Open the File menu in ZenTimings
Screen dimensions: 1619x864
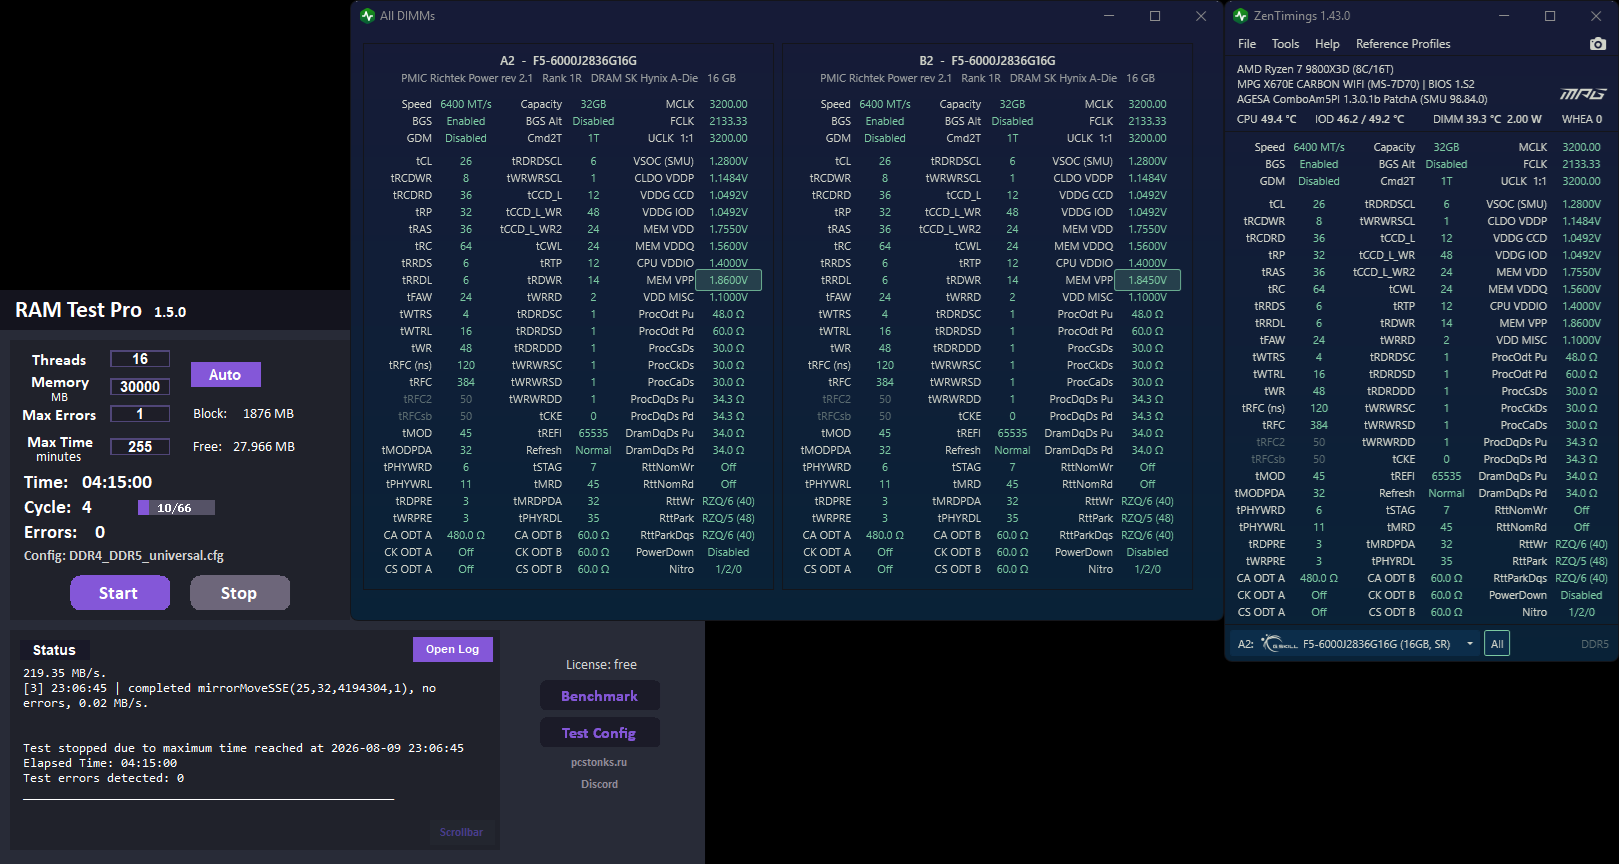(x=1247, y=44)
